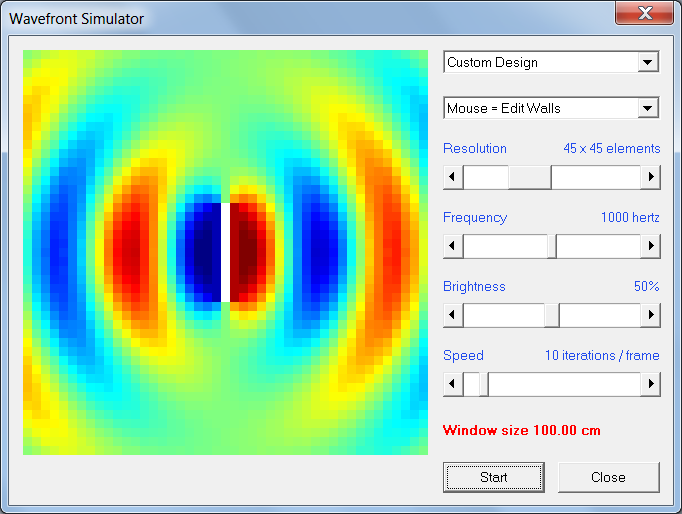
Task: Click the Speed label
Action: (463, 356)
